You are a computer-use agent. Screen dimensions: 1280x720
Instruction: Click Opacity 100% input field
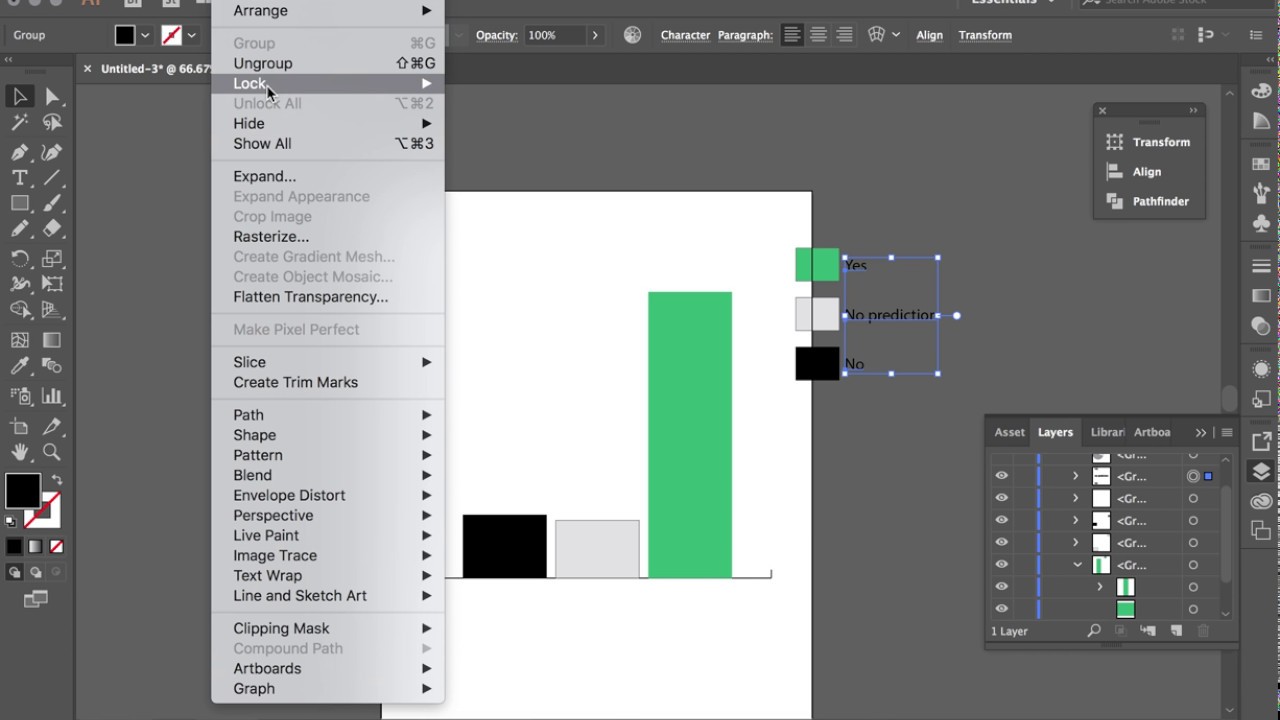click(554, 35)
